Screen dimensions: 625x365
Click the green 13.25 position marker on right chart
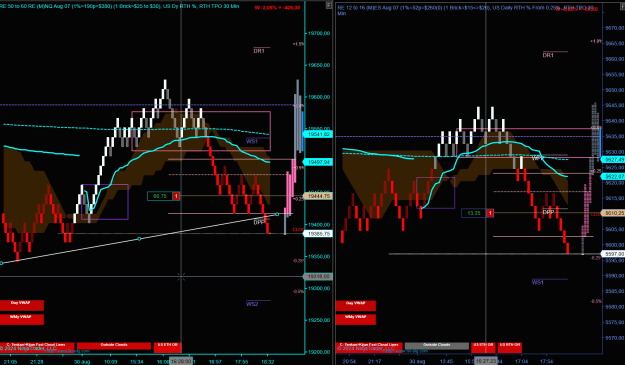(x=474, y=213)
